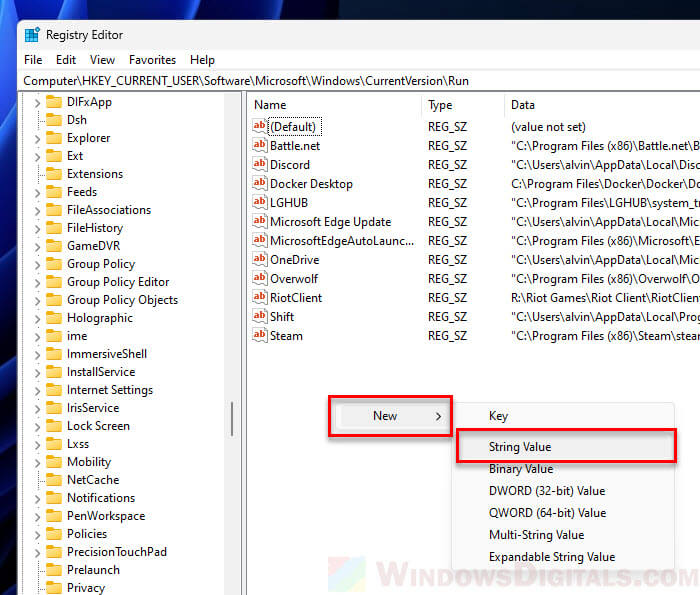Select the Shift value icon
The height and width of the screenshot is (595, 700).
pyautogui.click(x=259, y=316)
